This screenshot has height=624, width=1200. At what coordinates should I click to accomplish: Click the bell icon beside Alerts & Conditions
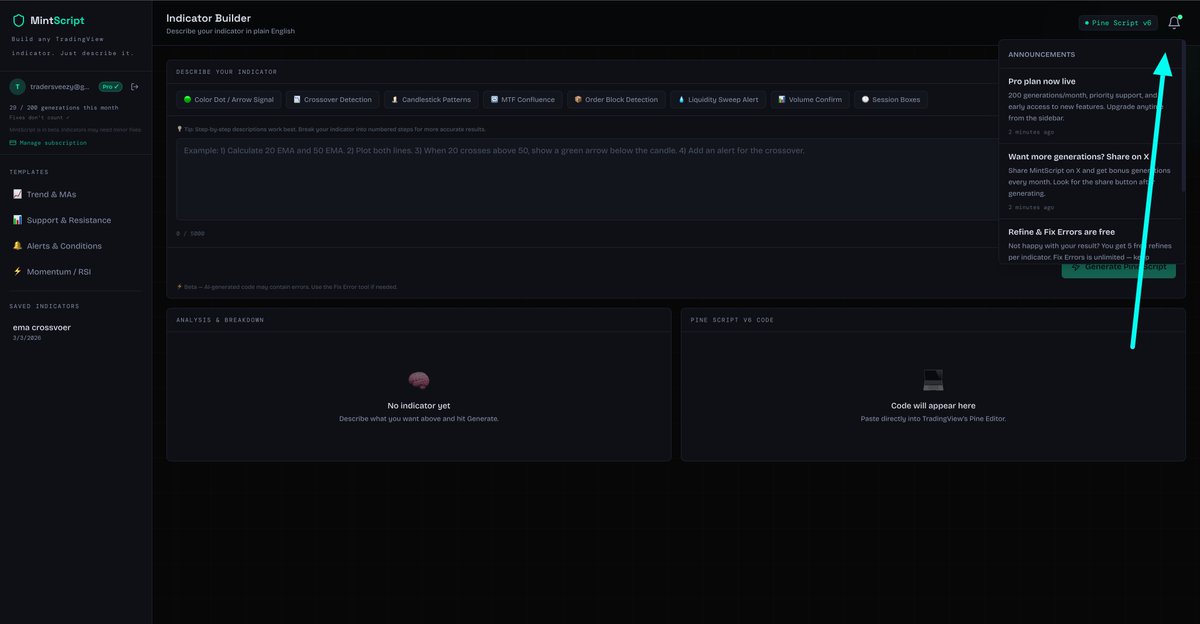point(17,246)
